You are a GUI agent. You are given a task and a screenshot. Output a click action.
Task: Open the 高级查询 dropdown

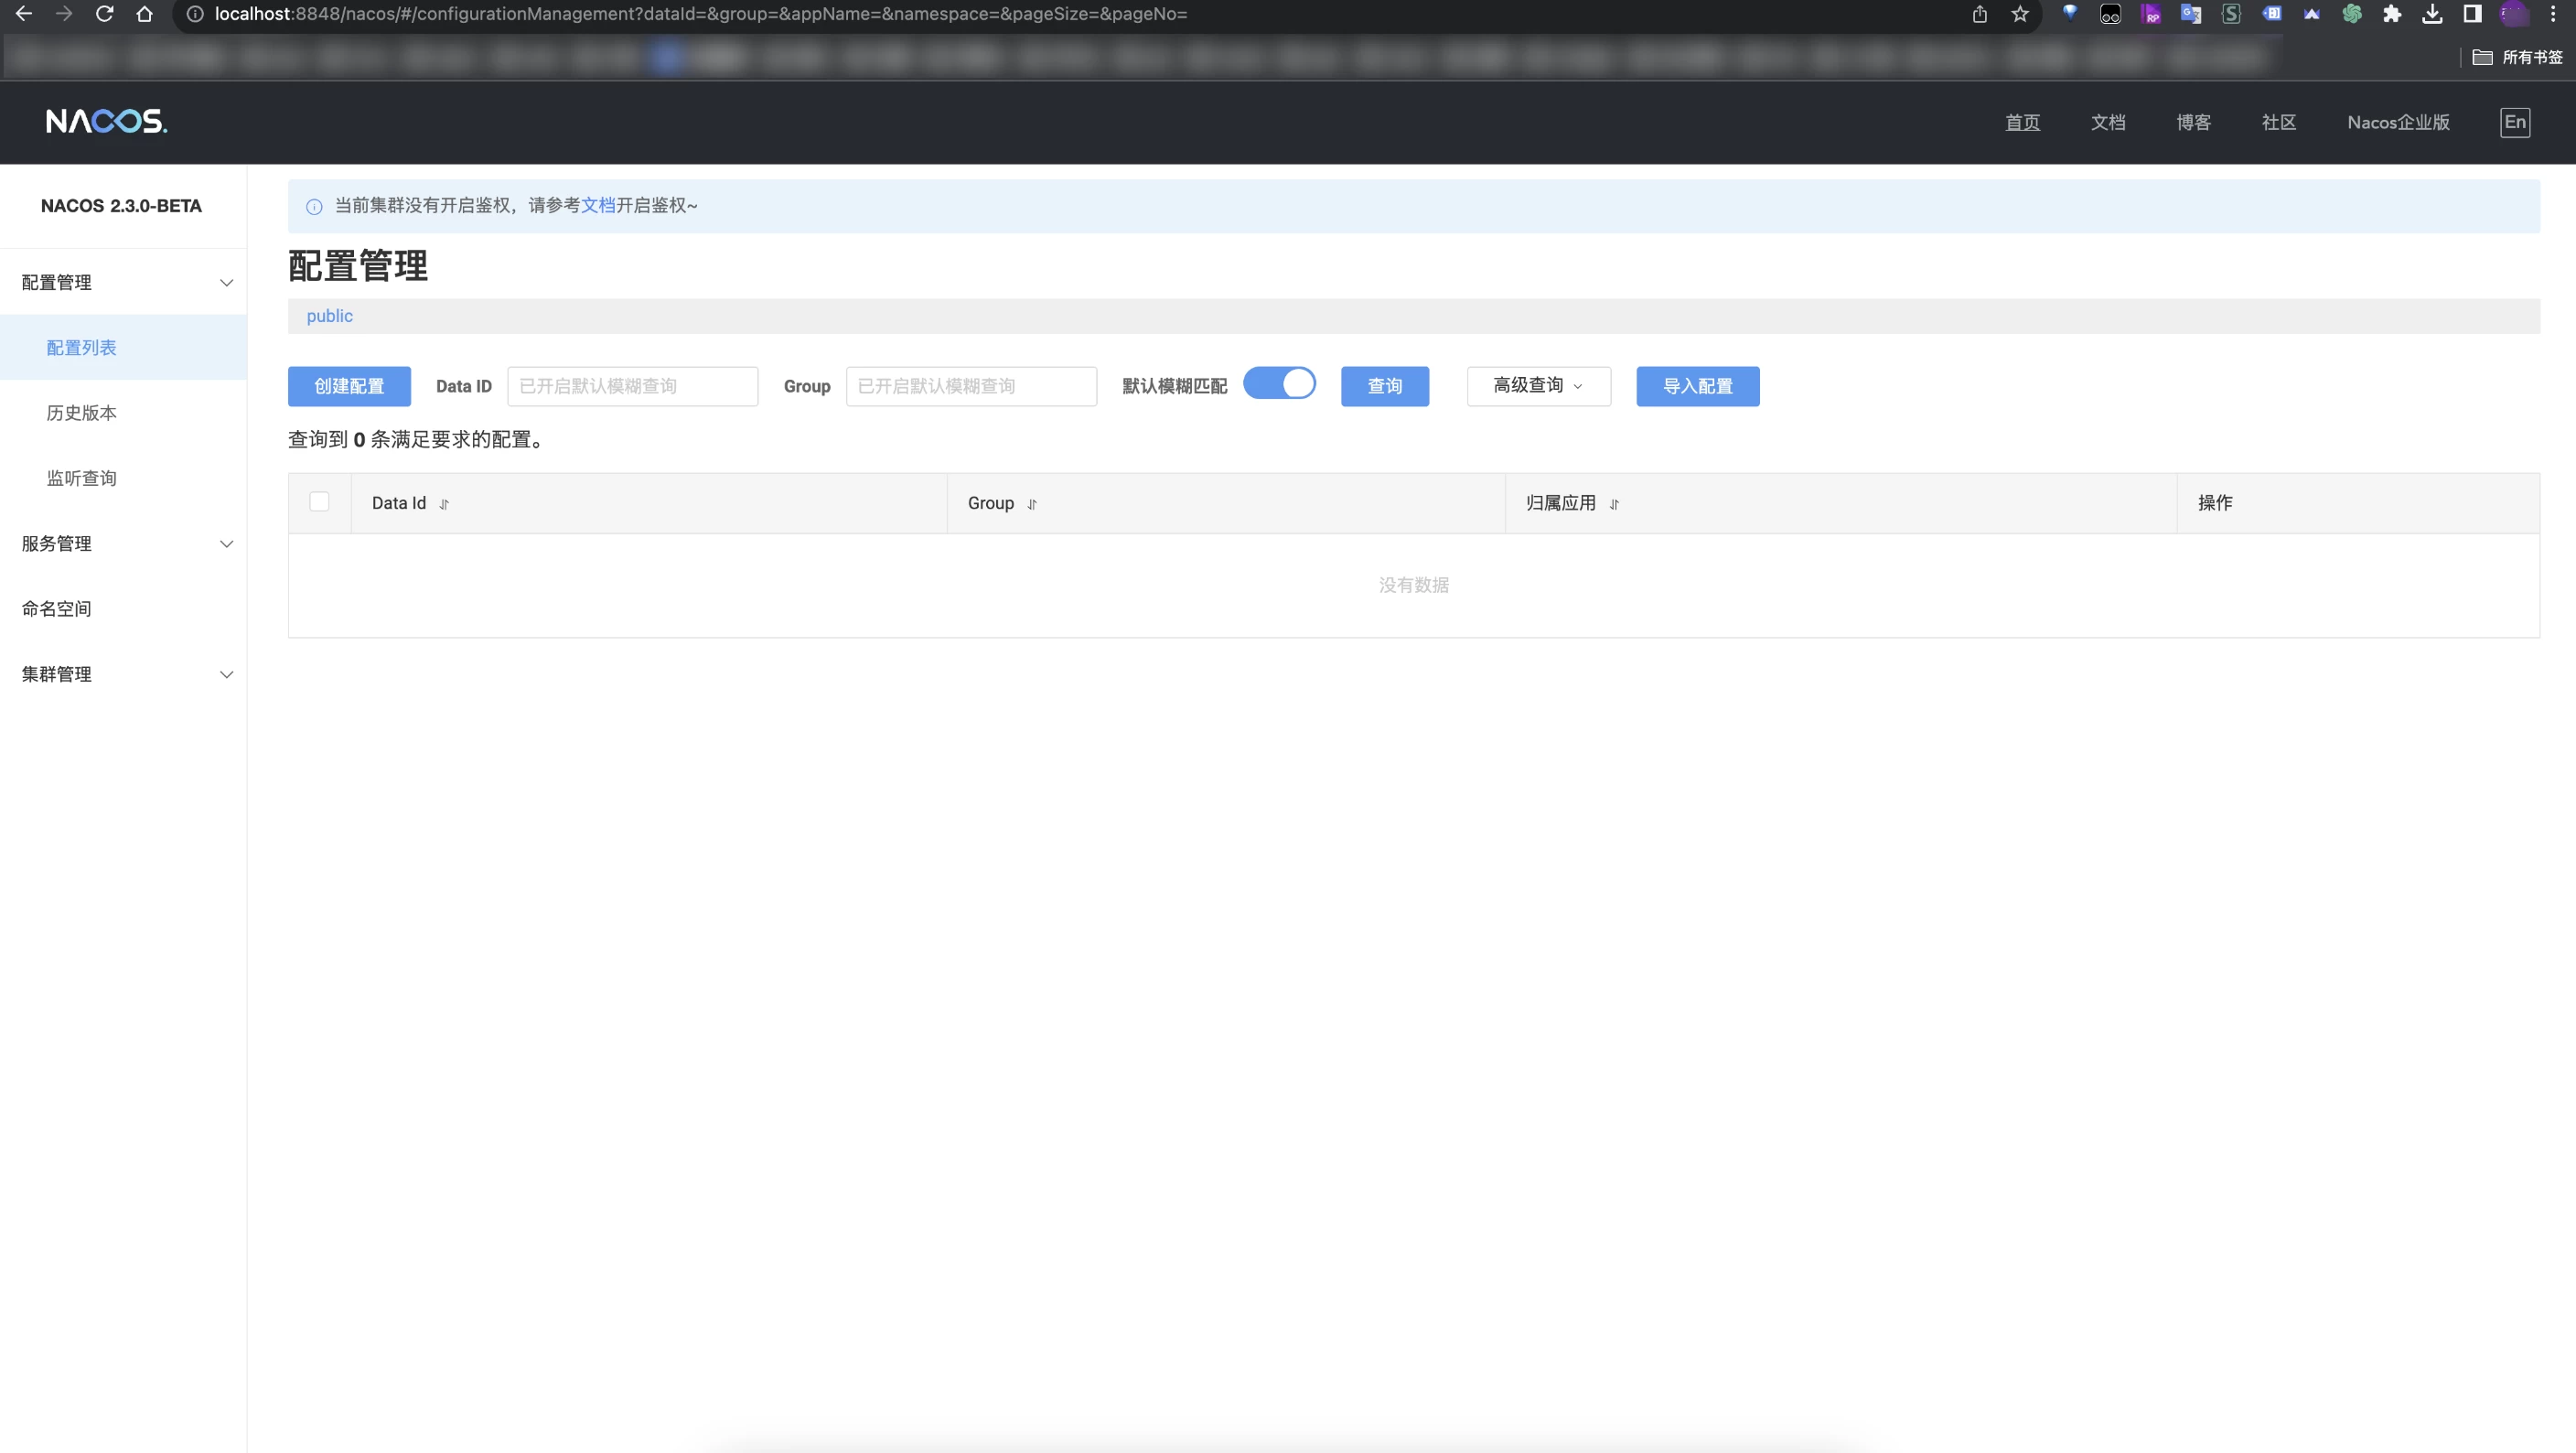(1538, 386)
